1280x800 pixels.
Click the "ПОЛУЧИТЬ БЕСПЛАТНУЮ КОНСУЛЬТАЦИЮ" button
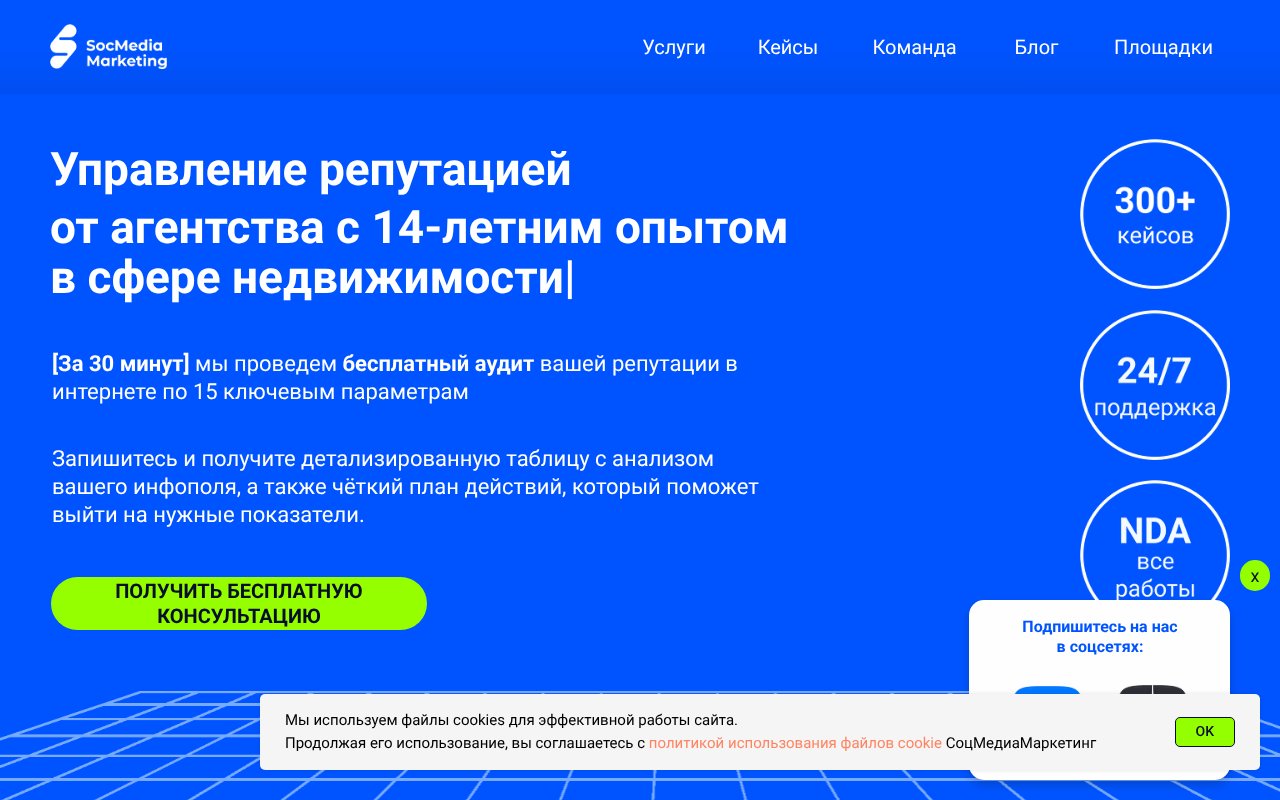pyautogui.click(x=239, y=603)
